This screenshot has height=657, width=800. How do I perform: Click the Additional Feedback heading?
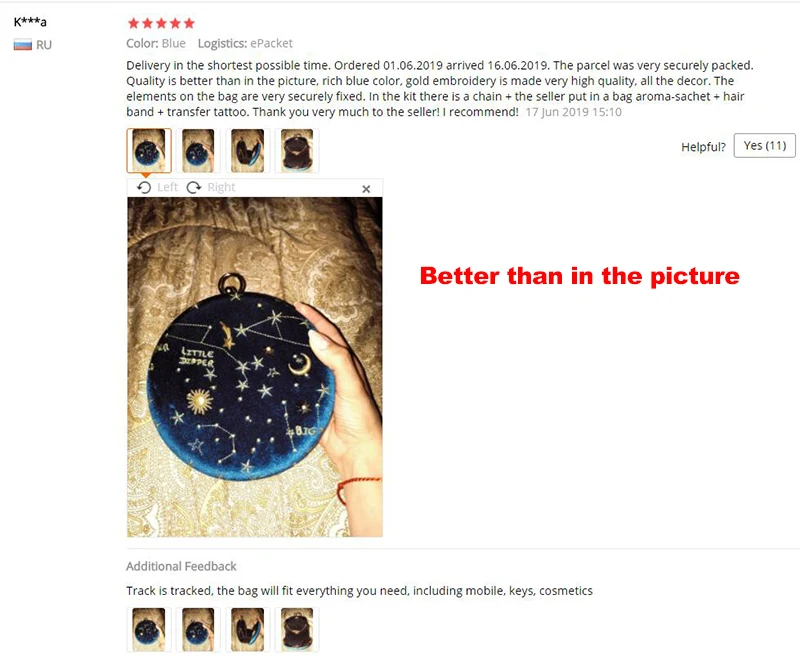coord(181,566)
